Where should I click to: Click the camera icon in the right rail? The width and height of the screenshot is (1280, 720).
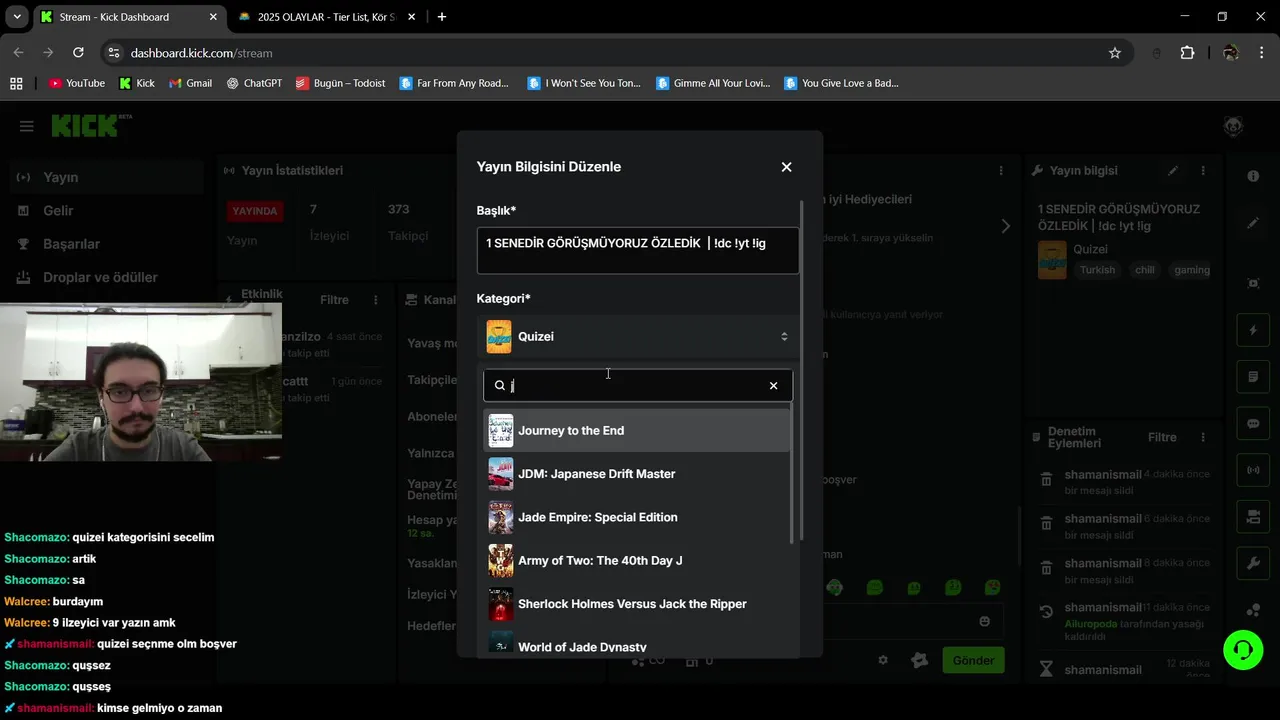[1253, 517]
